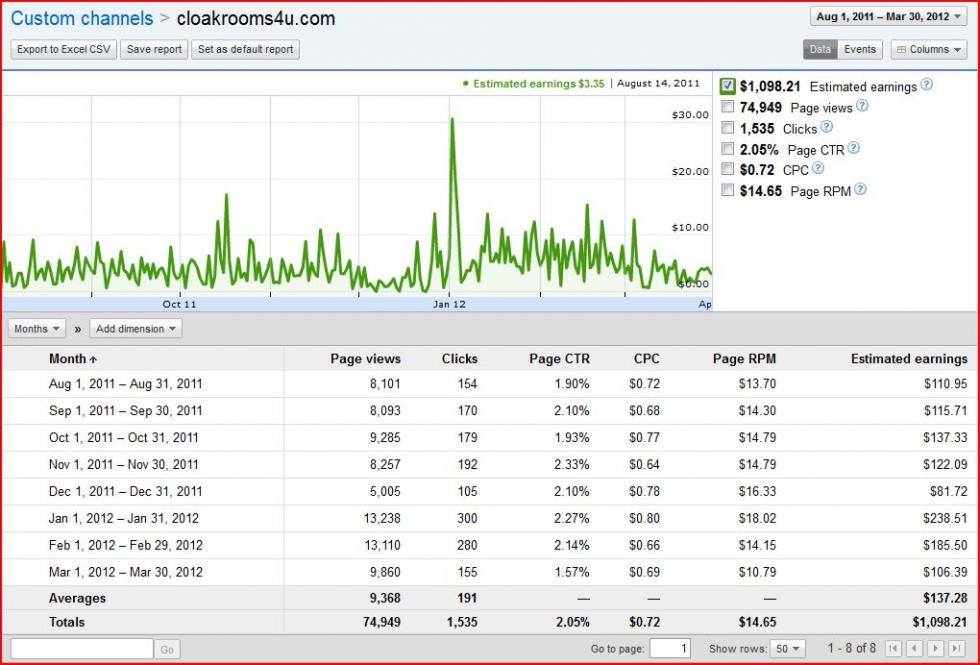The image size is (980, 665).
Task: Select the Dec 1, 2011 – Dec 31, 2011 row
Action: tap(490, 491)
